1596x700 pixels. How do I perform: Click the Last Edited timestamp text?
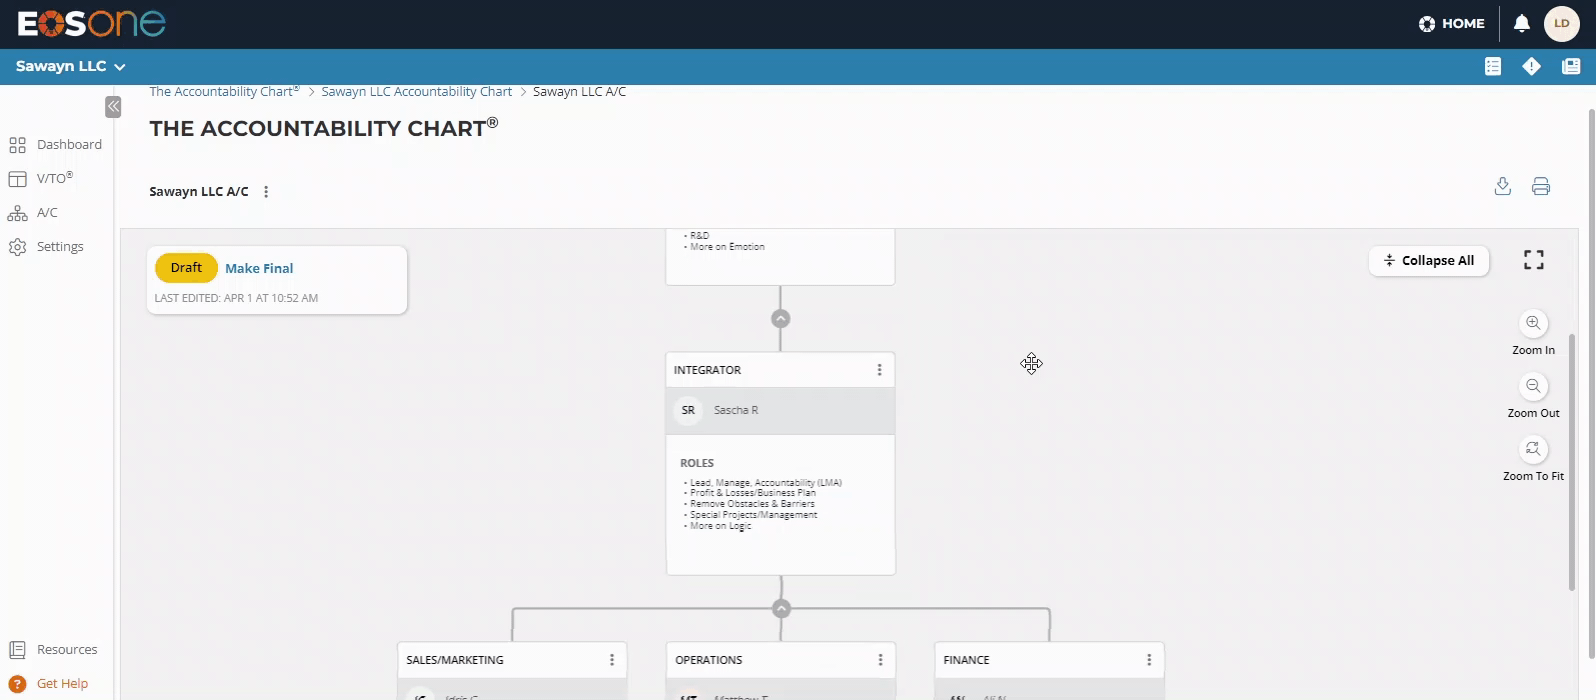point(236,298)
